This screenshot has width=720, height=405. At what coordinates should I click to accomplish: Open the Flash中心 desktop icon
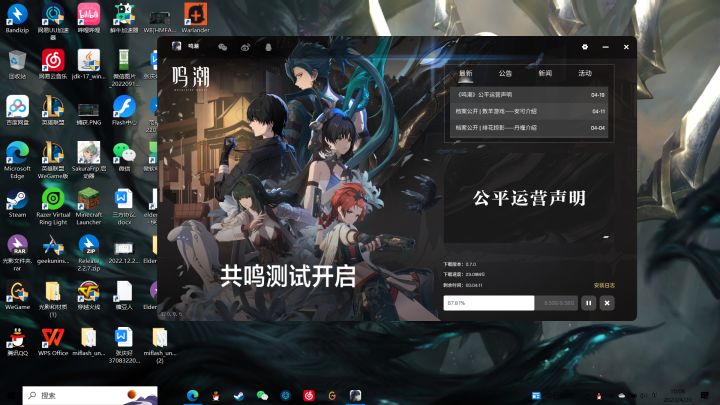124,110
